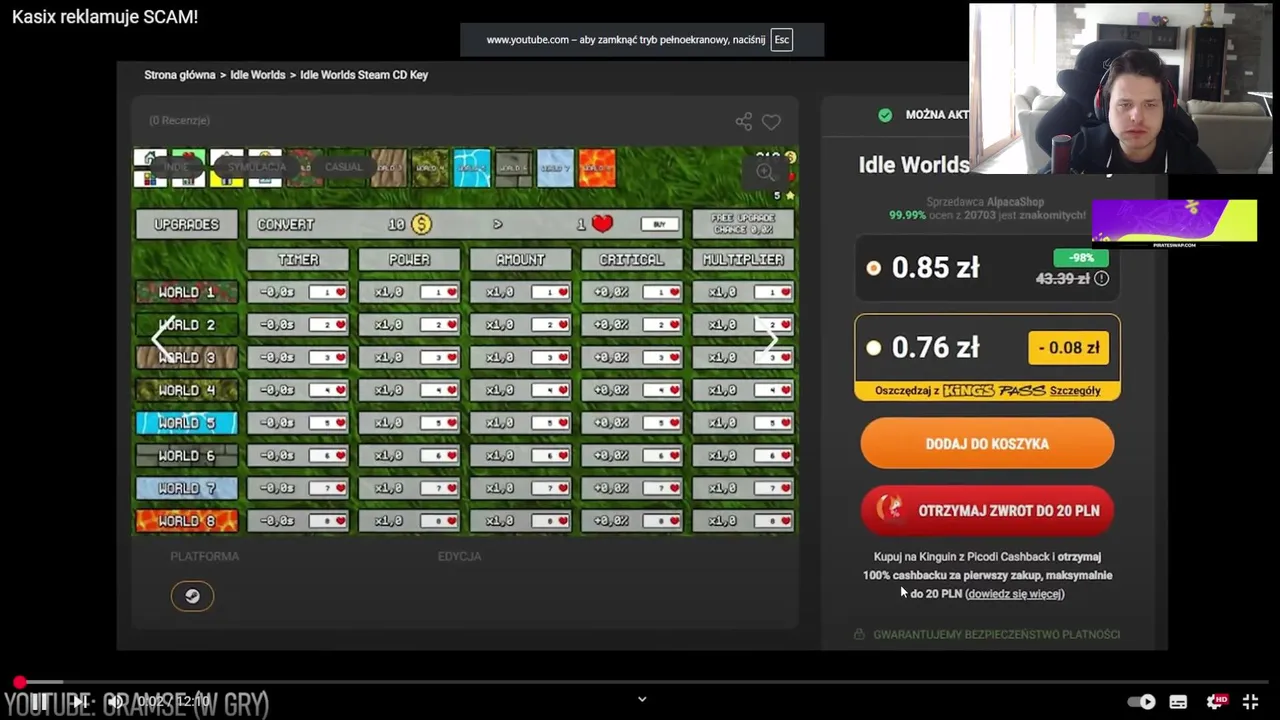Go to 'Strona główna' breadcrumb
The width and height of the screenshot is (1280, 720).
(x=180, y=75)
